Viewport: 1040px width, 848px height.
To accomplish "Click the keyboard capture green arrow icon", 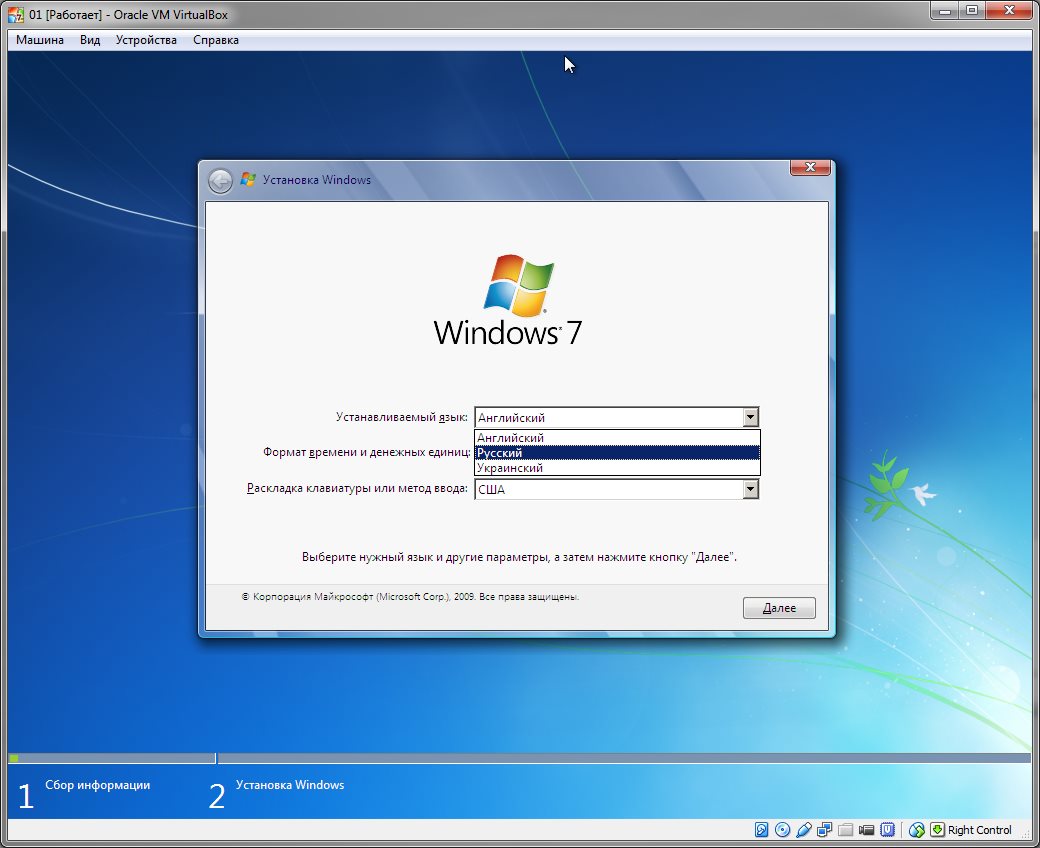I will [937, 830].
